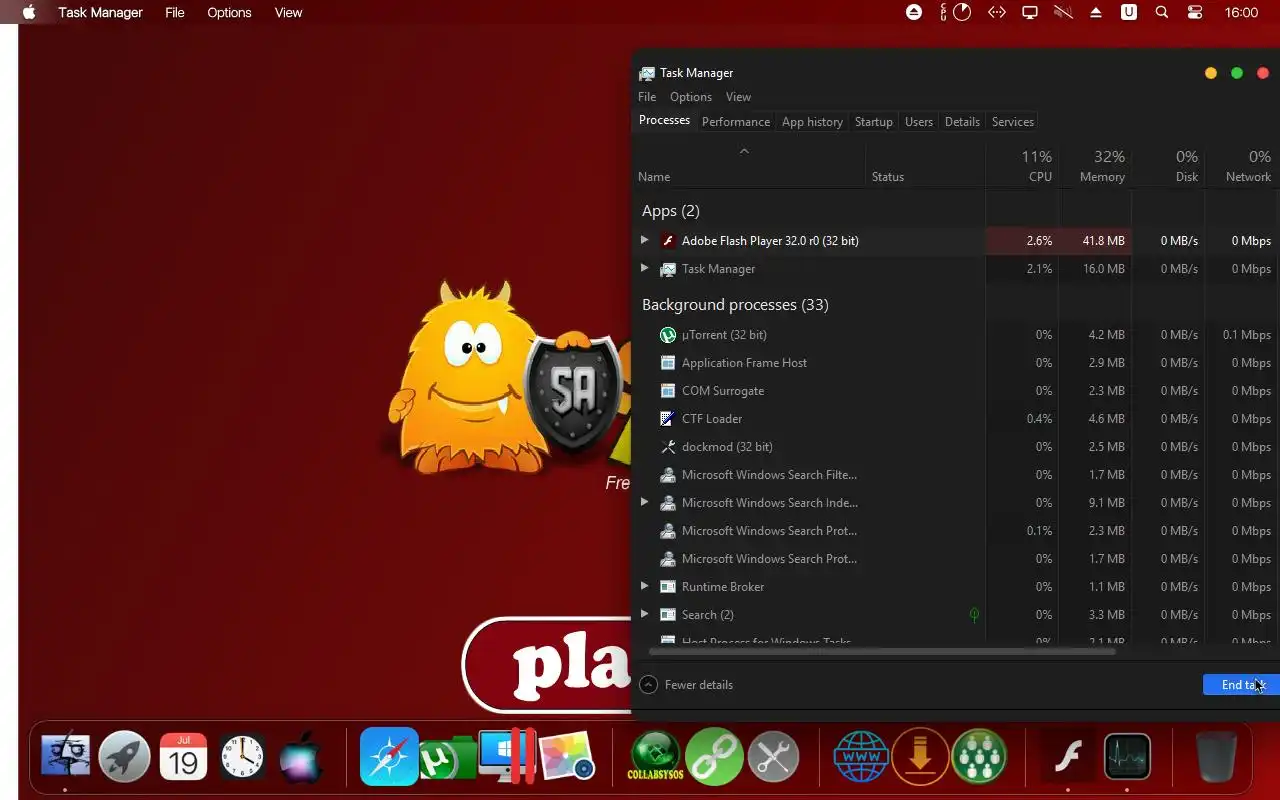The height and width of the screenshot is (800, 1280).
Task: Open the Users tab
Action: (919, 122)
